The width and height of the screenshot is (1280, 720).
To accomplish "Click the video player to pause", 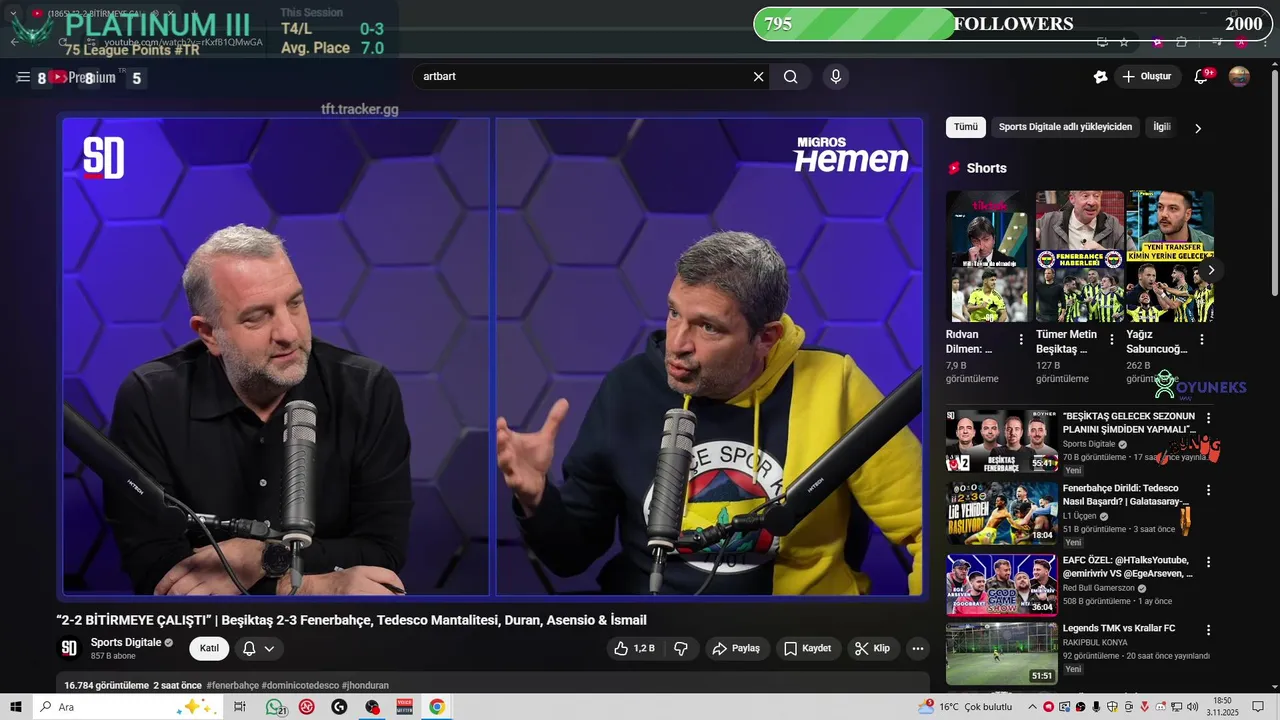I will 493,357.
